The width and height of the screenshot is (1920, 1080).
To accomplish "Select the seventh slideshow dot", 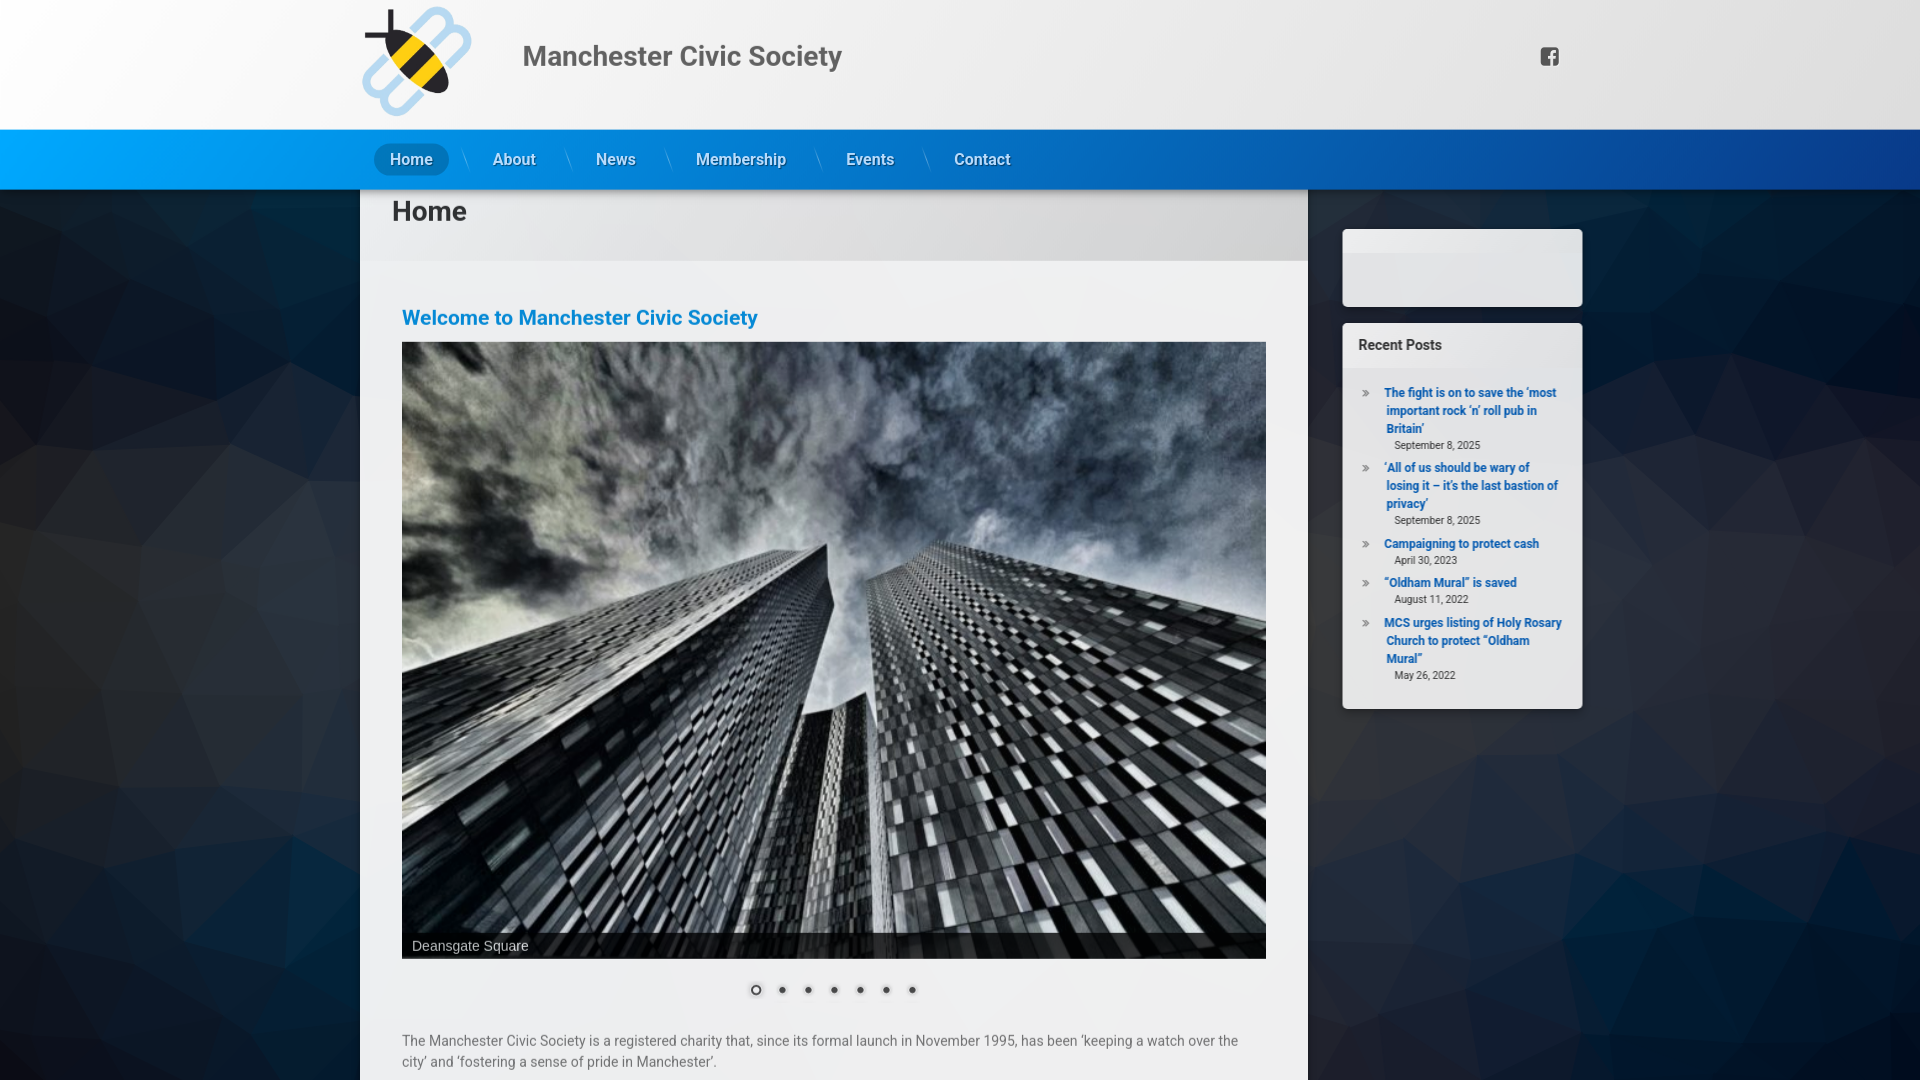I will point(912,990).
